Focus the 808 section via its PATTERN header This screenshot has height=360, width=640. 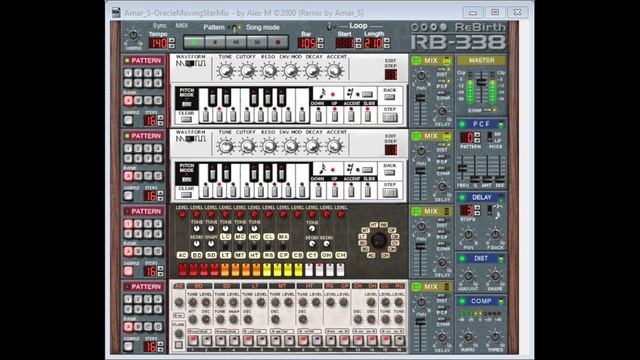click(x=143, y=211)
